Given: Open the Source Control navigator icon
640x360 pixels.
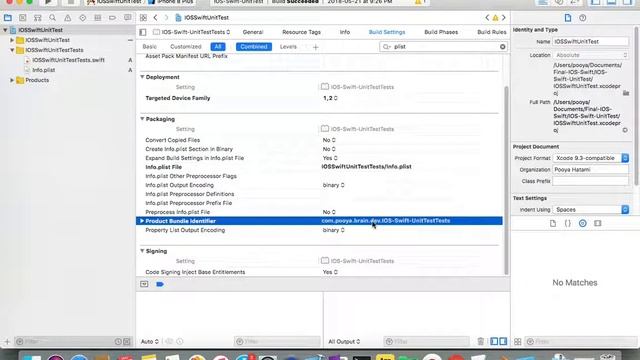Looking at the screenshot, I should (22, 18).
